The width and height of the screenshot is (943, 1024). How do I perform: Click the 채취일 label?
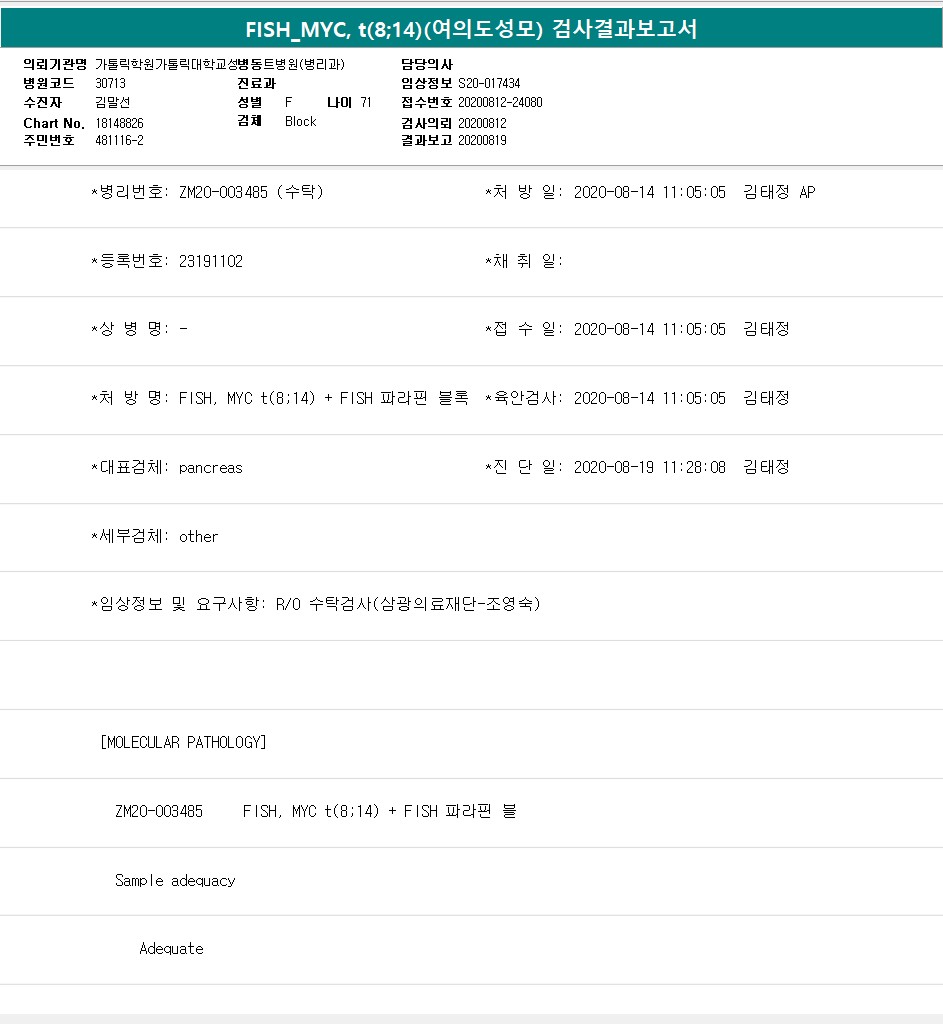coord(524,261)
